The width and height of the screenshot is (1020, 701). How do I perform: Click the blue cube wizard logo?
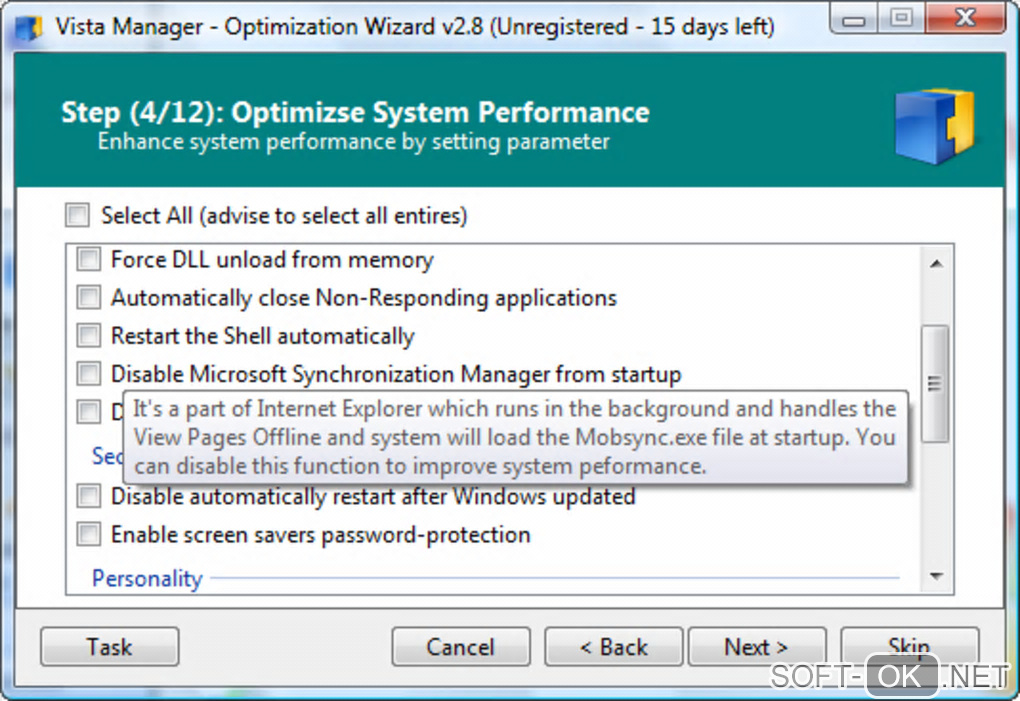click(x=934, y=126)
